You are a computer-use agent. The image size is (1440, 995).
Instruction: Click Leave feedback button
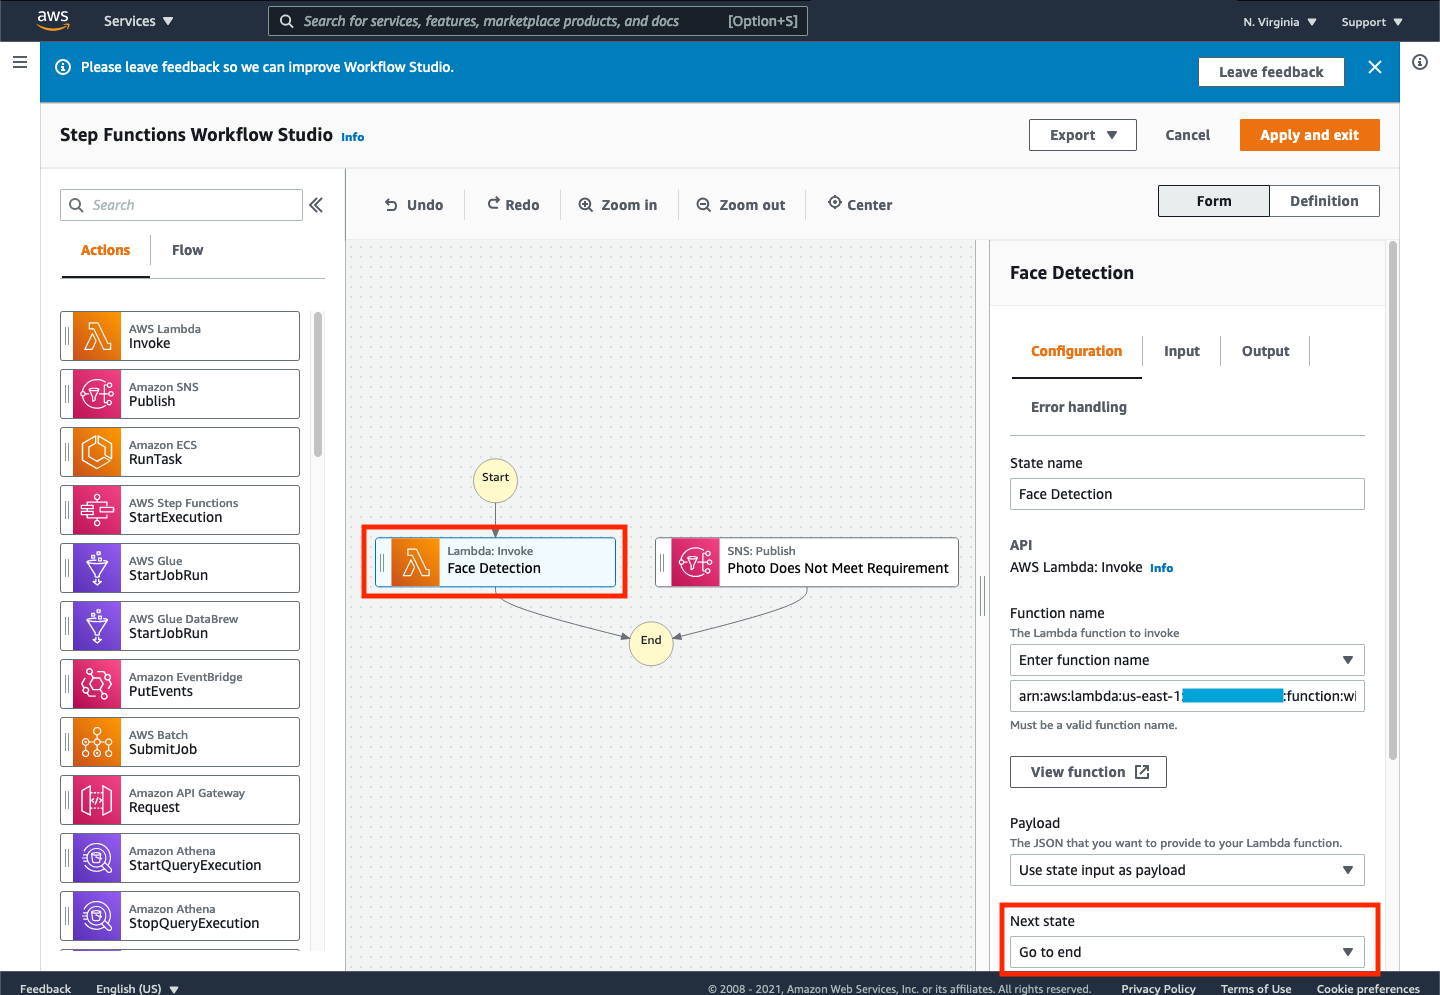(x=1271, y=72)
